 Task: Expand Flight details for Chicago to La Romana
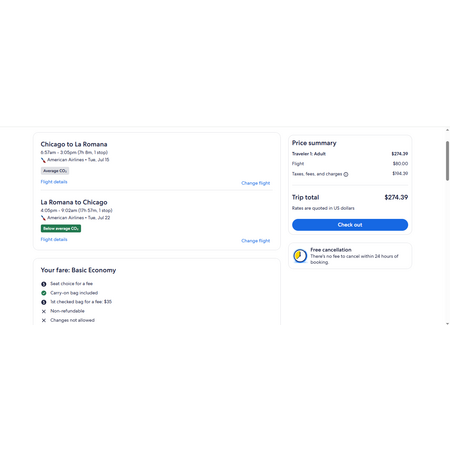pos(54,182)
